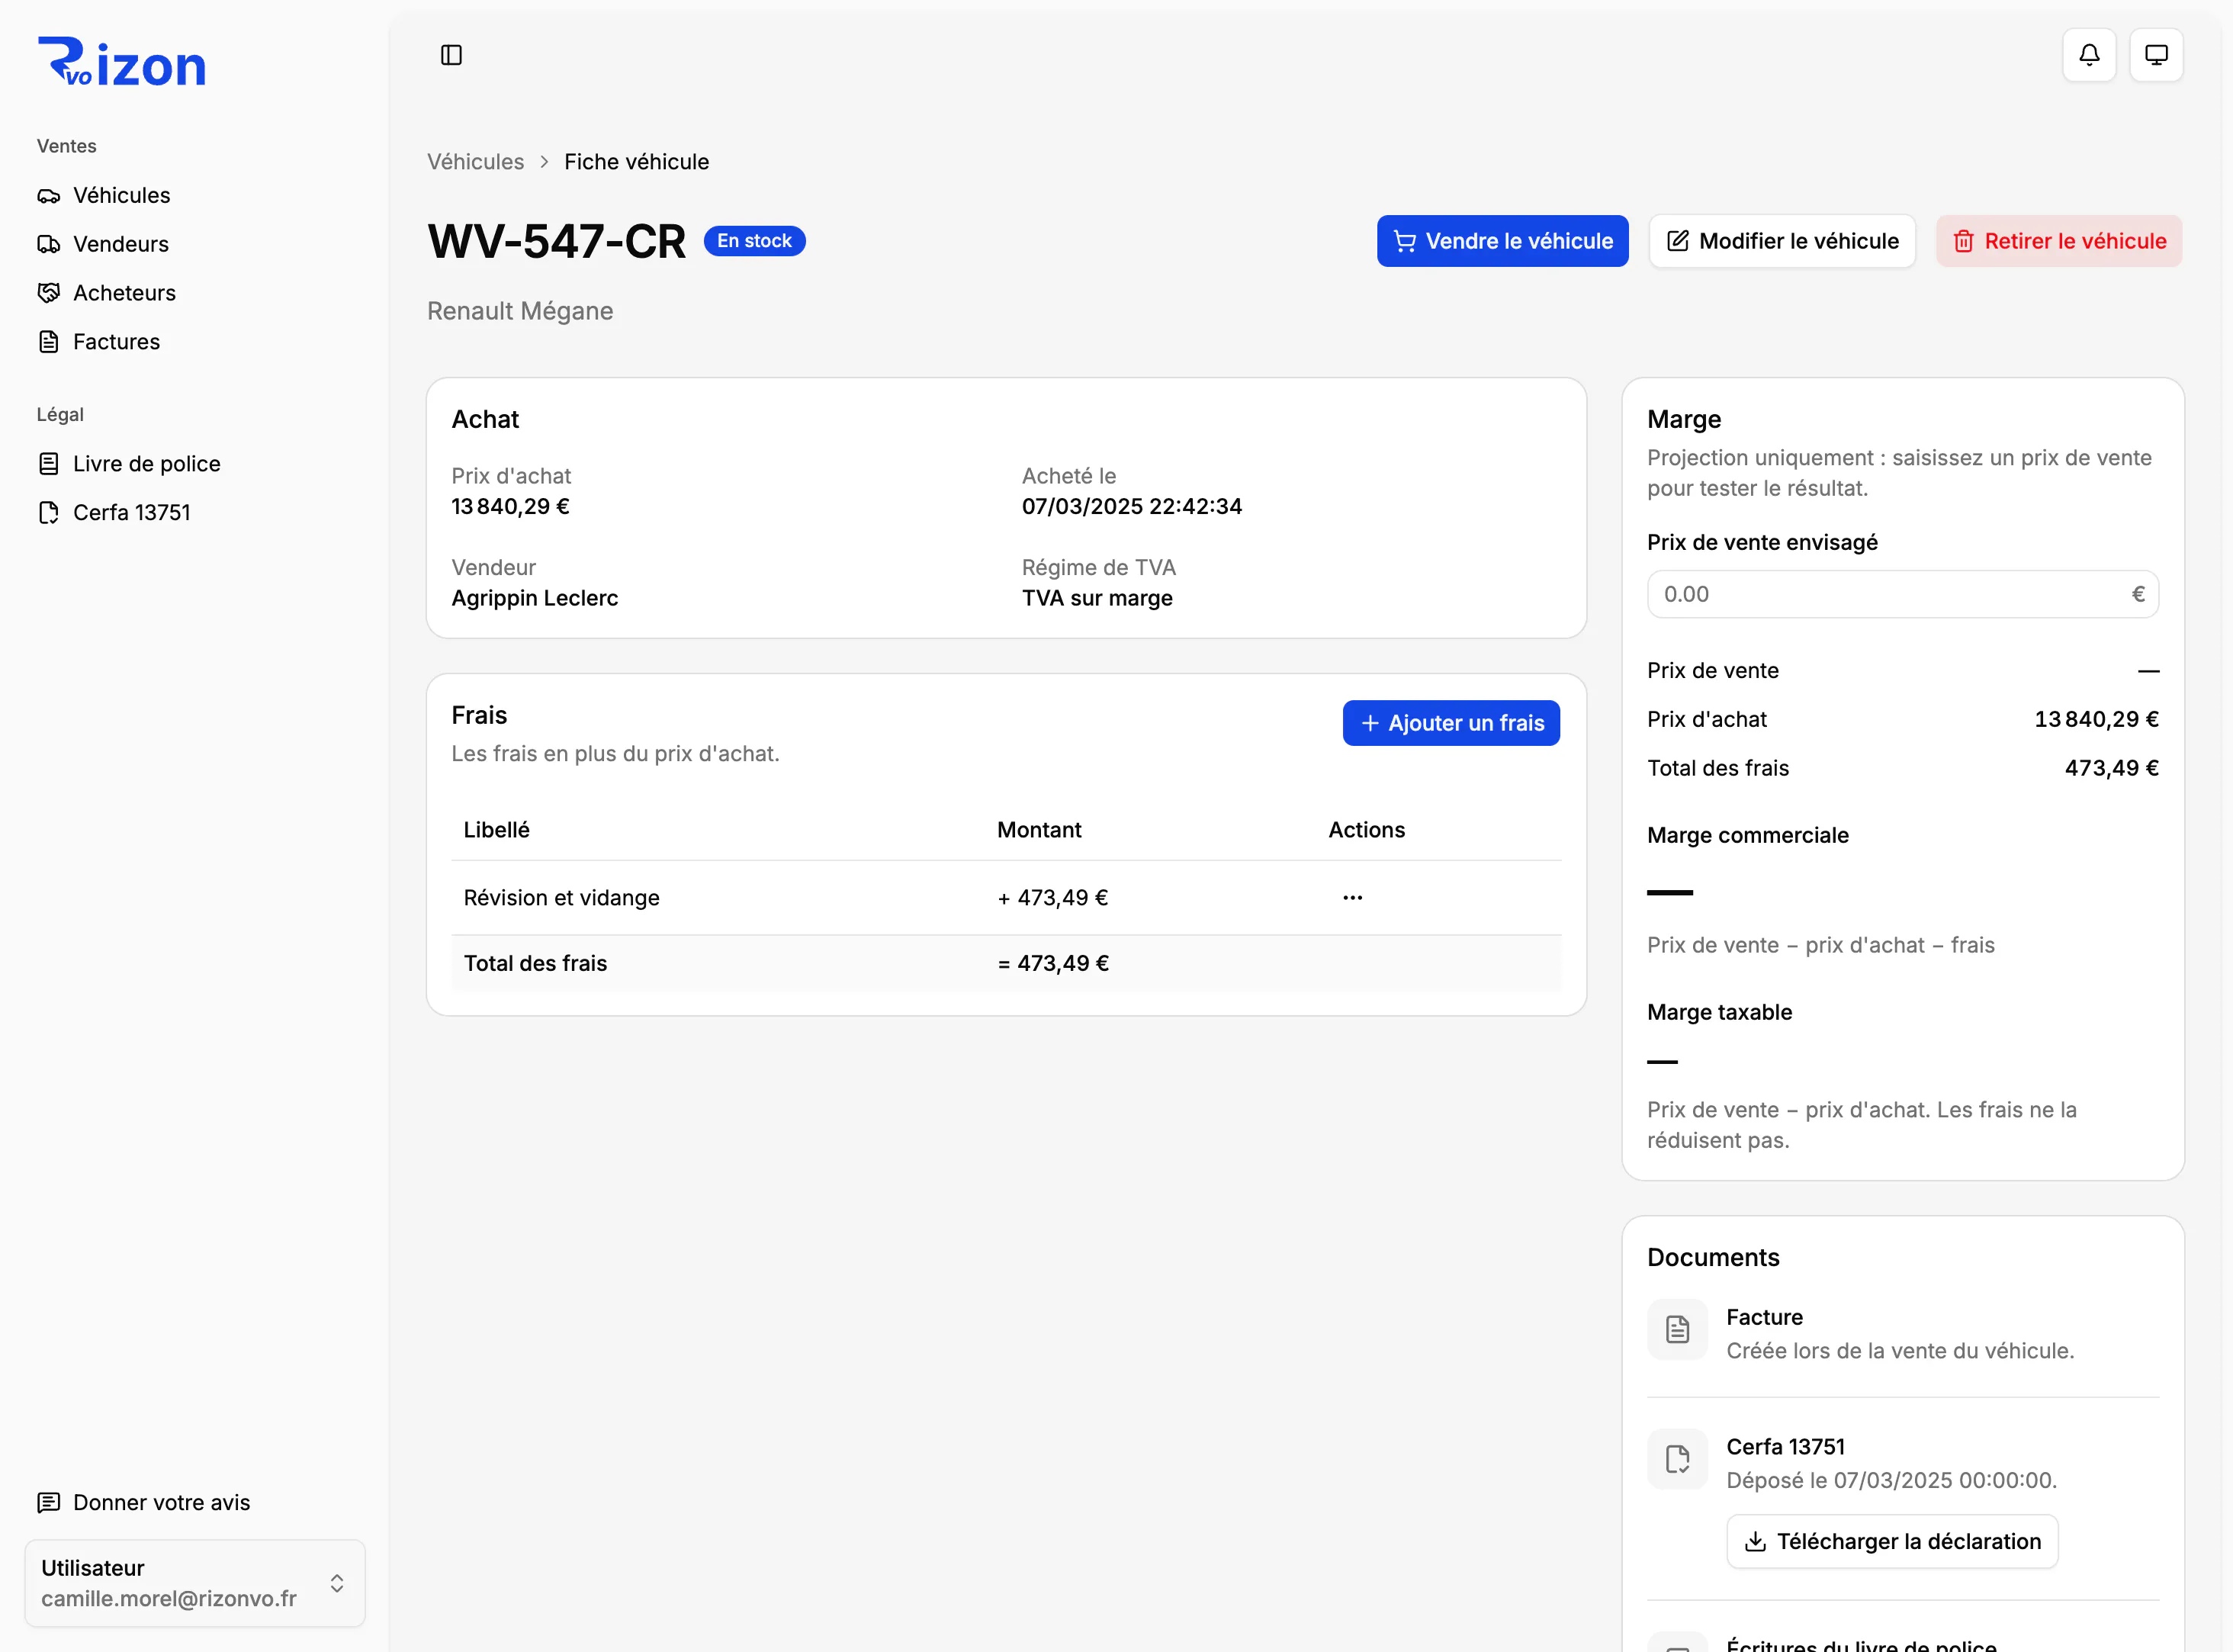Click the breadcrumb chevron separator
The image size is (2233, 1652).
click(x=544, y=162)
